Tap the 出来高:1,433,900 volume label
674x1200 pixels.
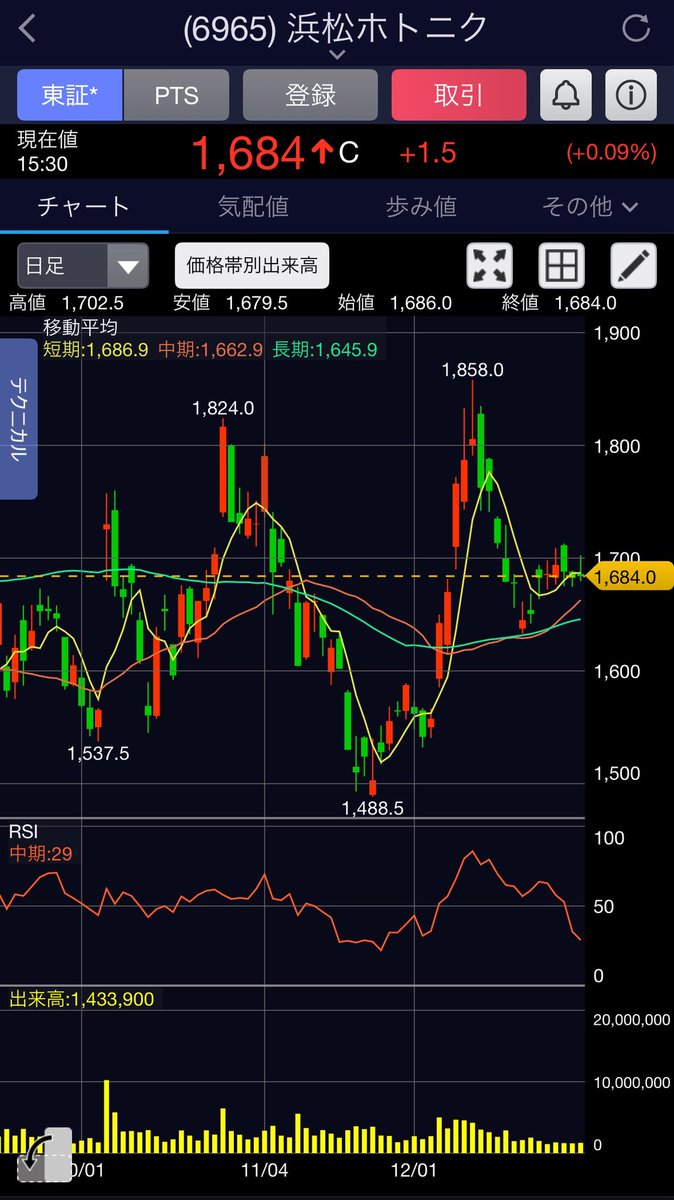pyautogui.click(x=81, y=998)
